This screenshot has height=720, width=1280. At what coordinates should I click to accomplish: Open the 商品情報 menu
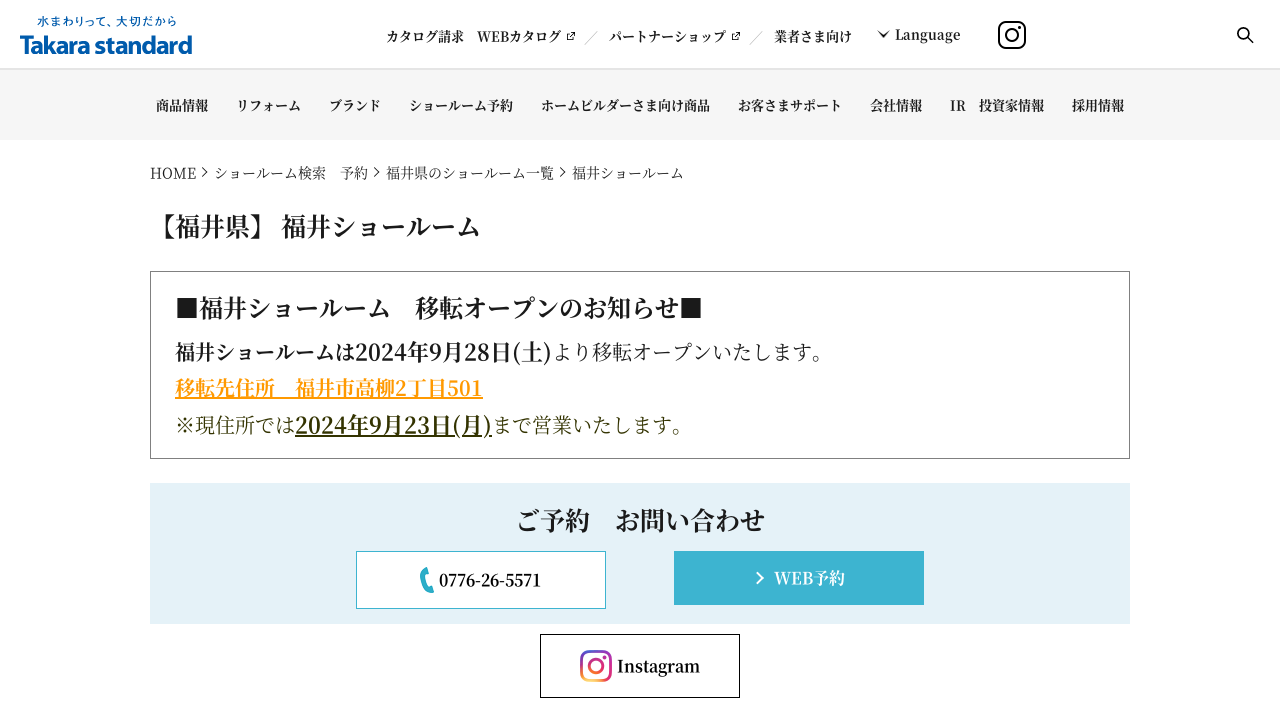pyautogui.click(x=182, y=105)
